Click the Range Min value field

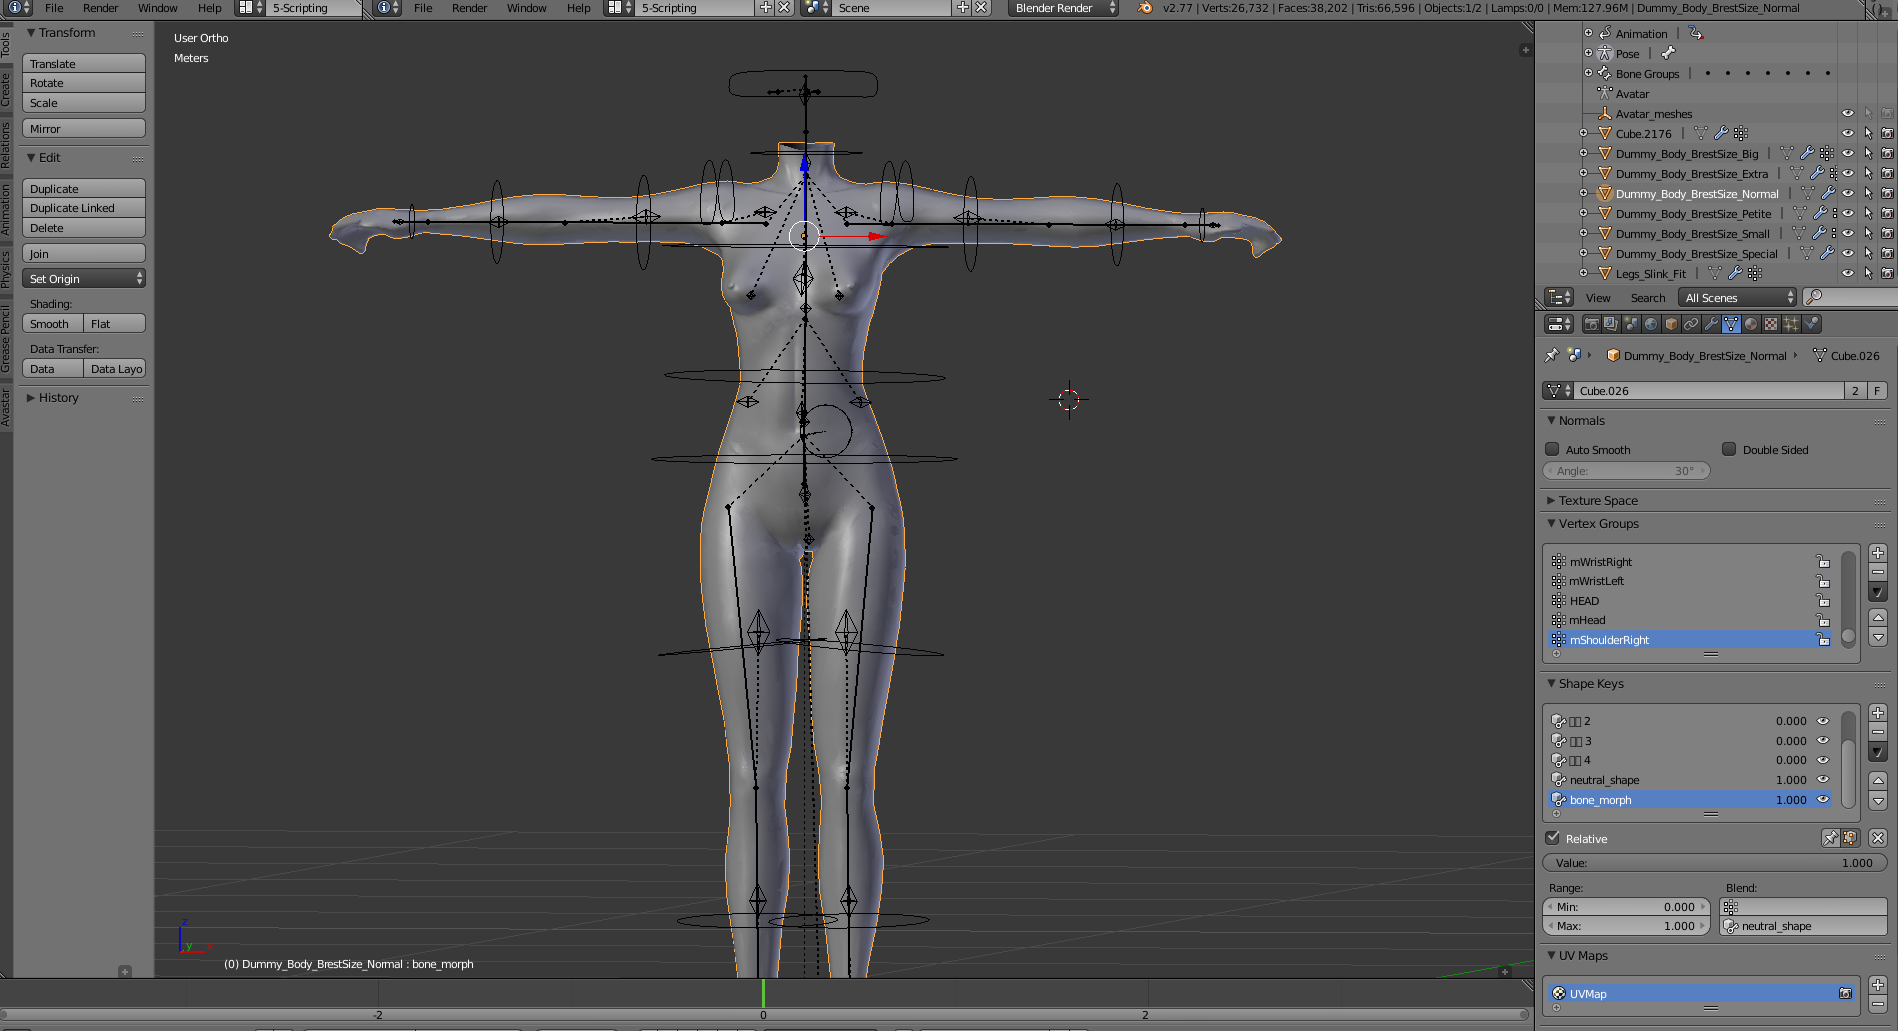[1626, 907]
